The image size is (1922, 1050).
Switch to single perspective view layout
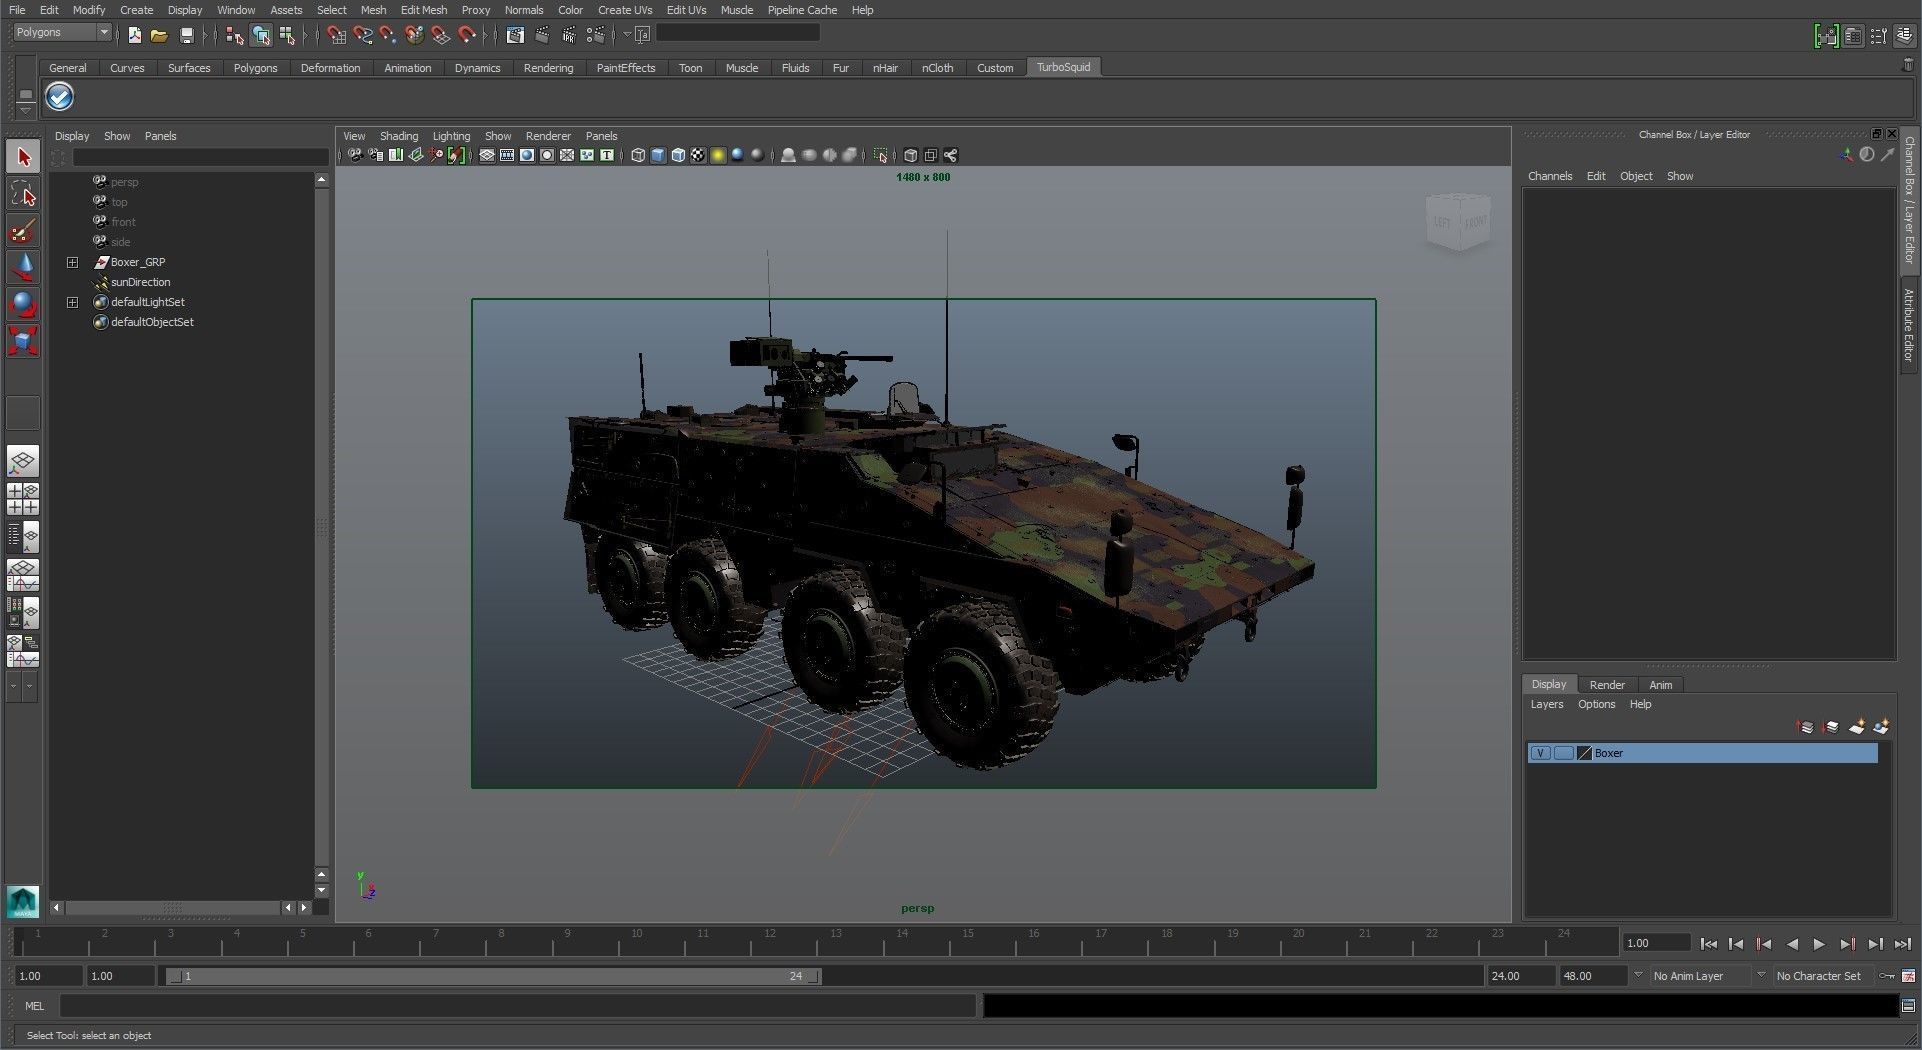[x=23, y=461]
